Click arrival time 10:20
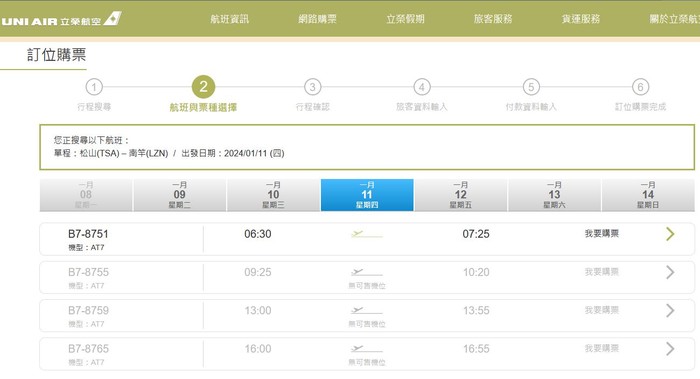Viewport: 700px width, 379px height. [x=476, y=272]
